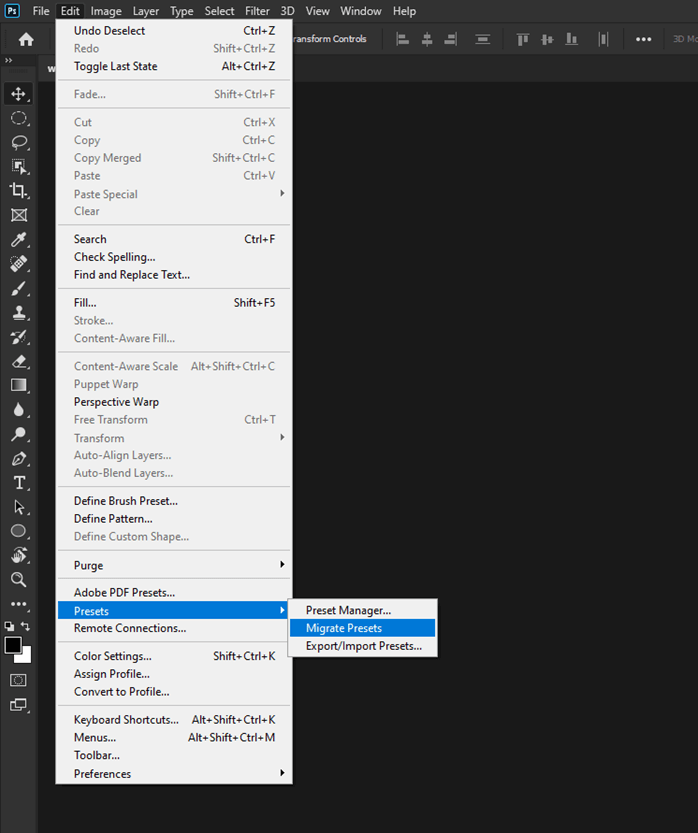Choose Migrate Presets from submenu

363,628
